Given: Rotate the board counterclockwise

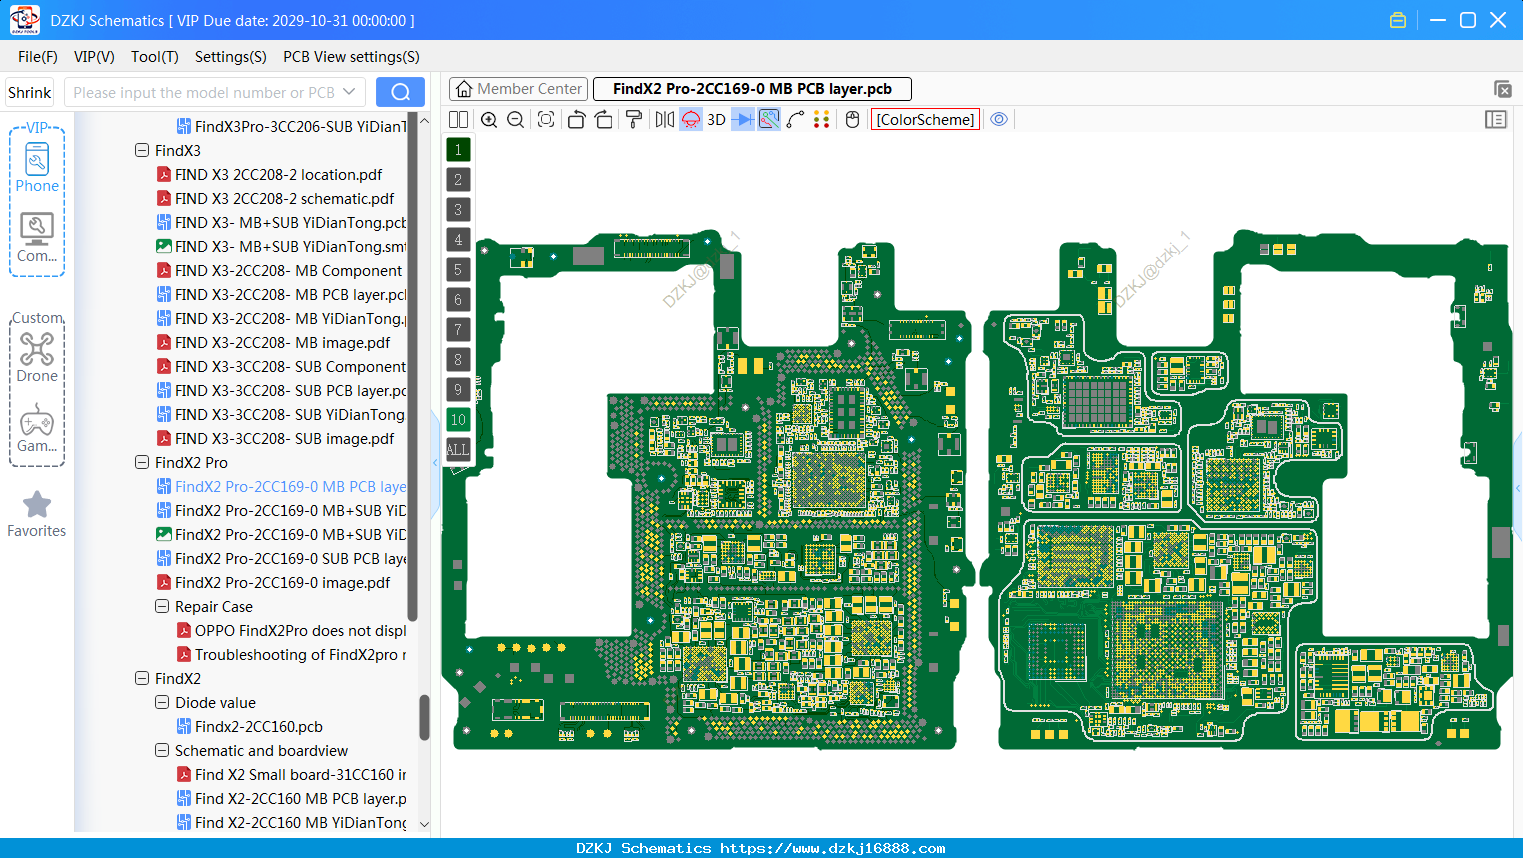Looking at the screenshot, I should [576, 120].
